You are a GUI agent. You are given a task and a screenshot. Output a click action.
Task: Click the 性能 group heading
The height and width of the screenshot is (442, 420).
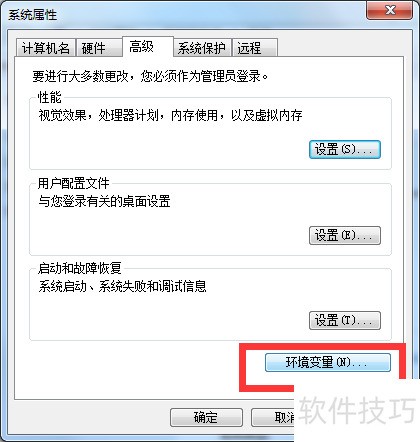(x=49, y=97)
